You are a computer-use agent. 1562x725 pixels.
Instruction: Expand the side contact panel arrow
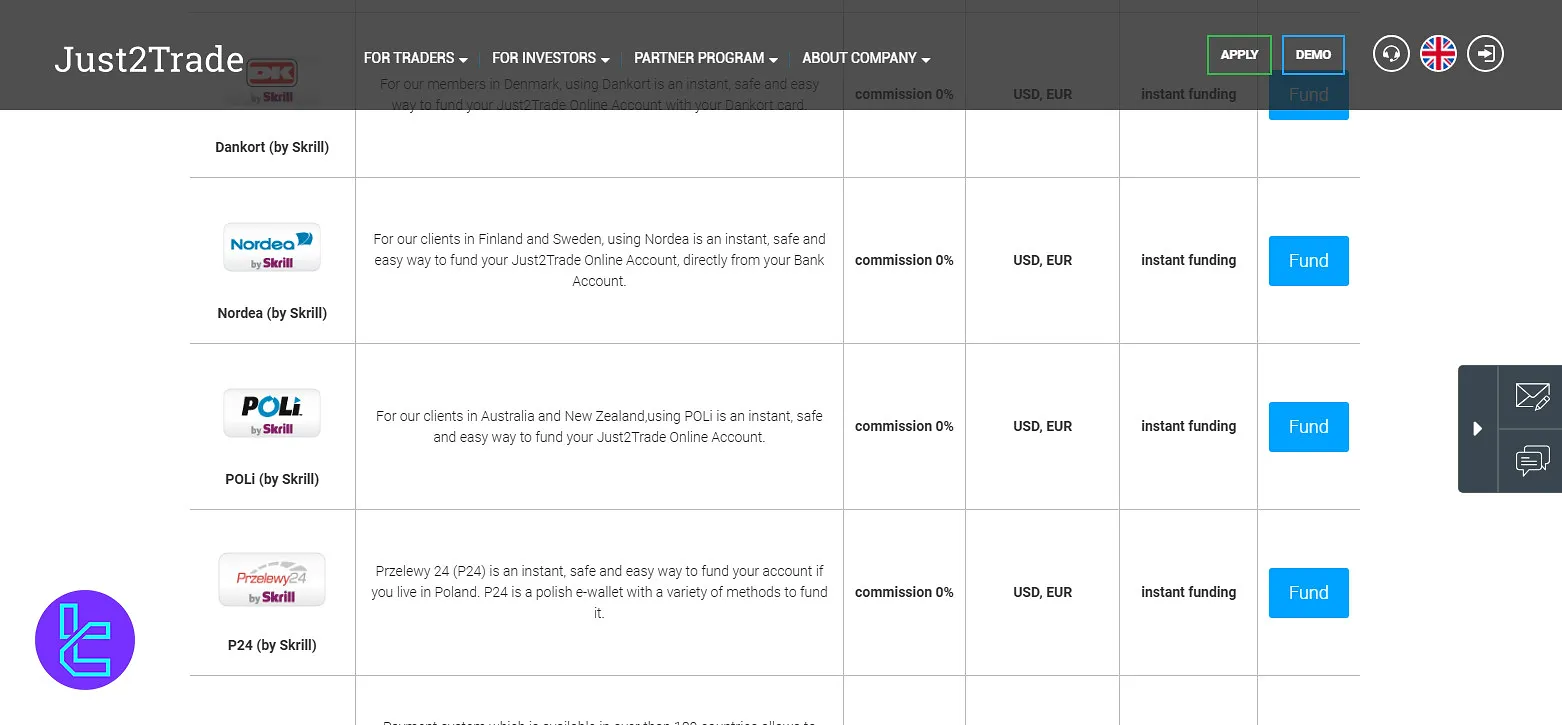click(x=1478, y=429)
